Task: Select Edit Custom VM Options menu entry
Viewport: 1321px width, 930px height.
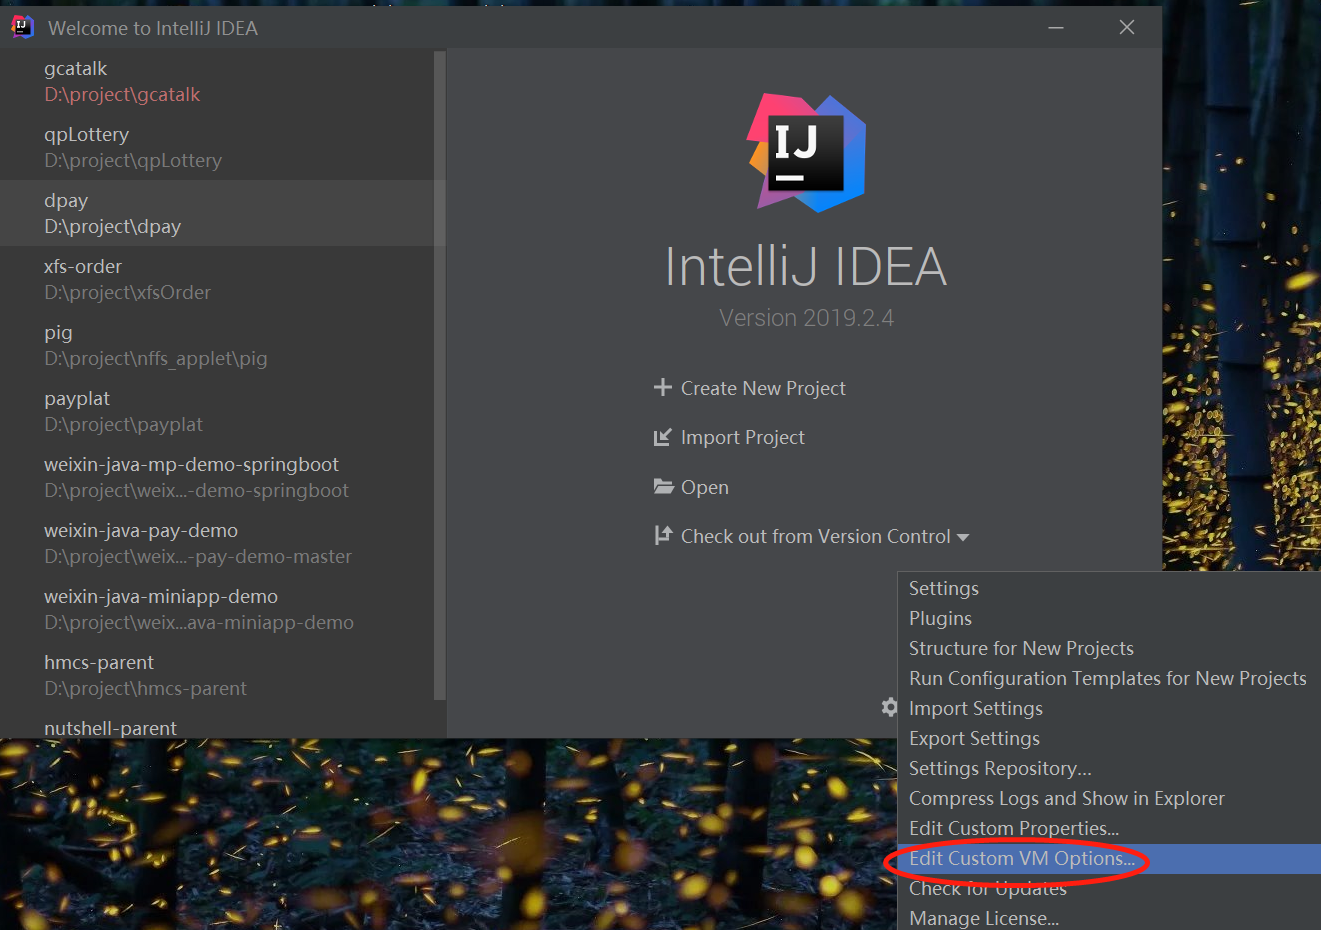Action: coord(1109,858)
